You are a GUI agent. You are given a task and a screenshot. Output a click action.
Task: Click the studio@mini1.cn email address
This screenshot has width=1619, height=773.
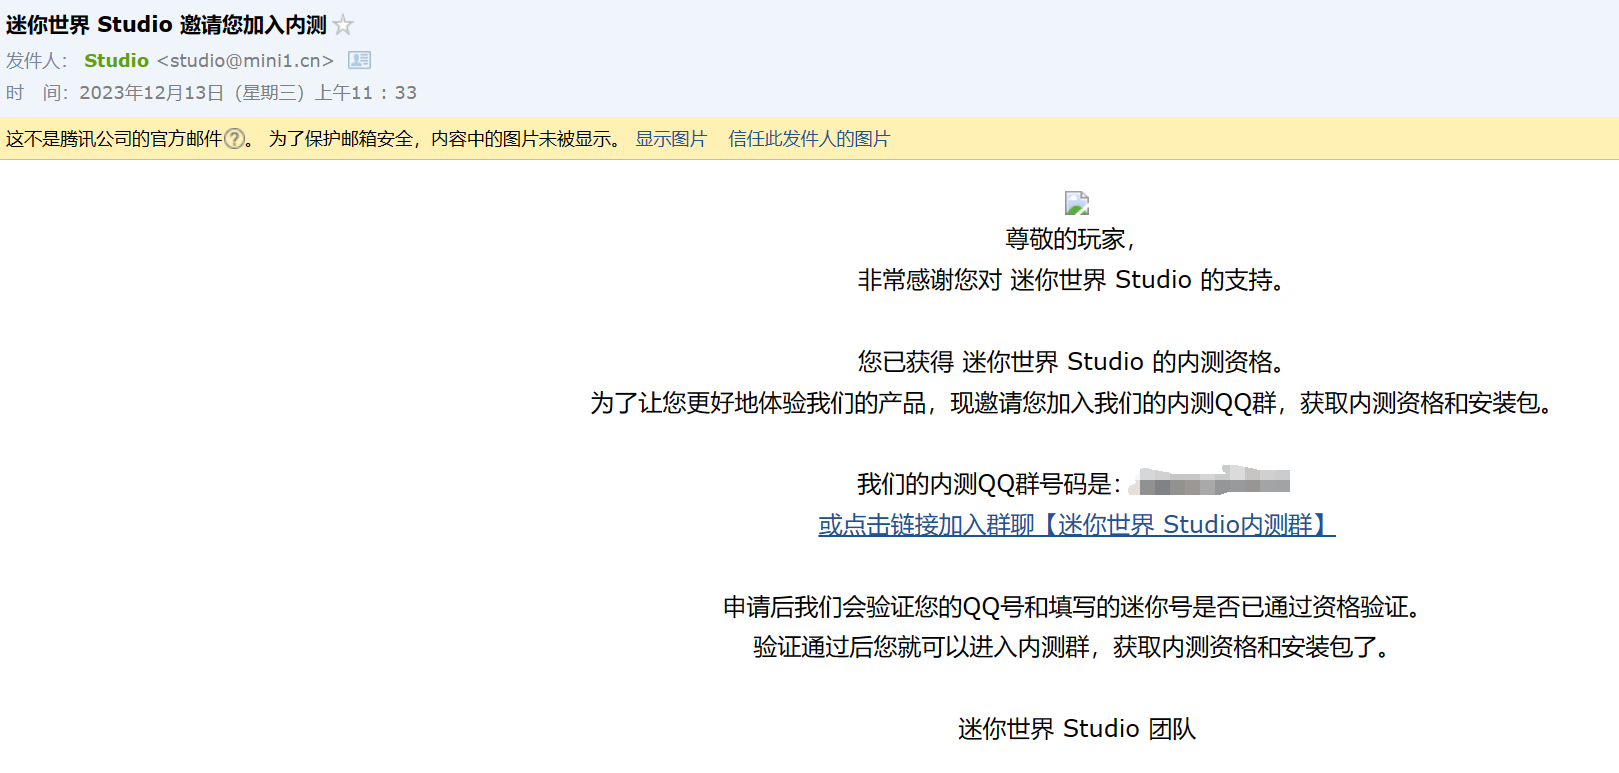[245, 61]
